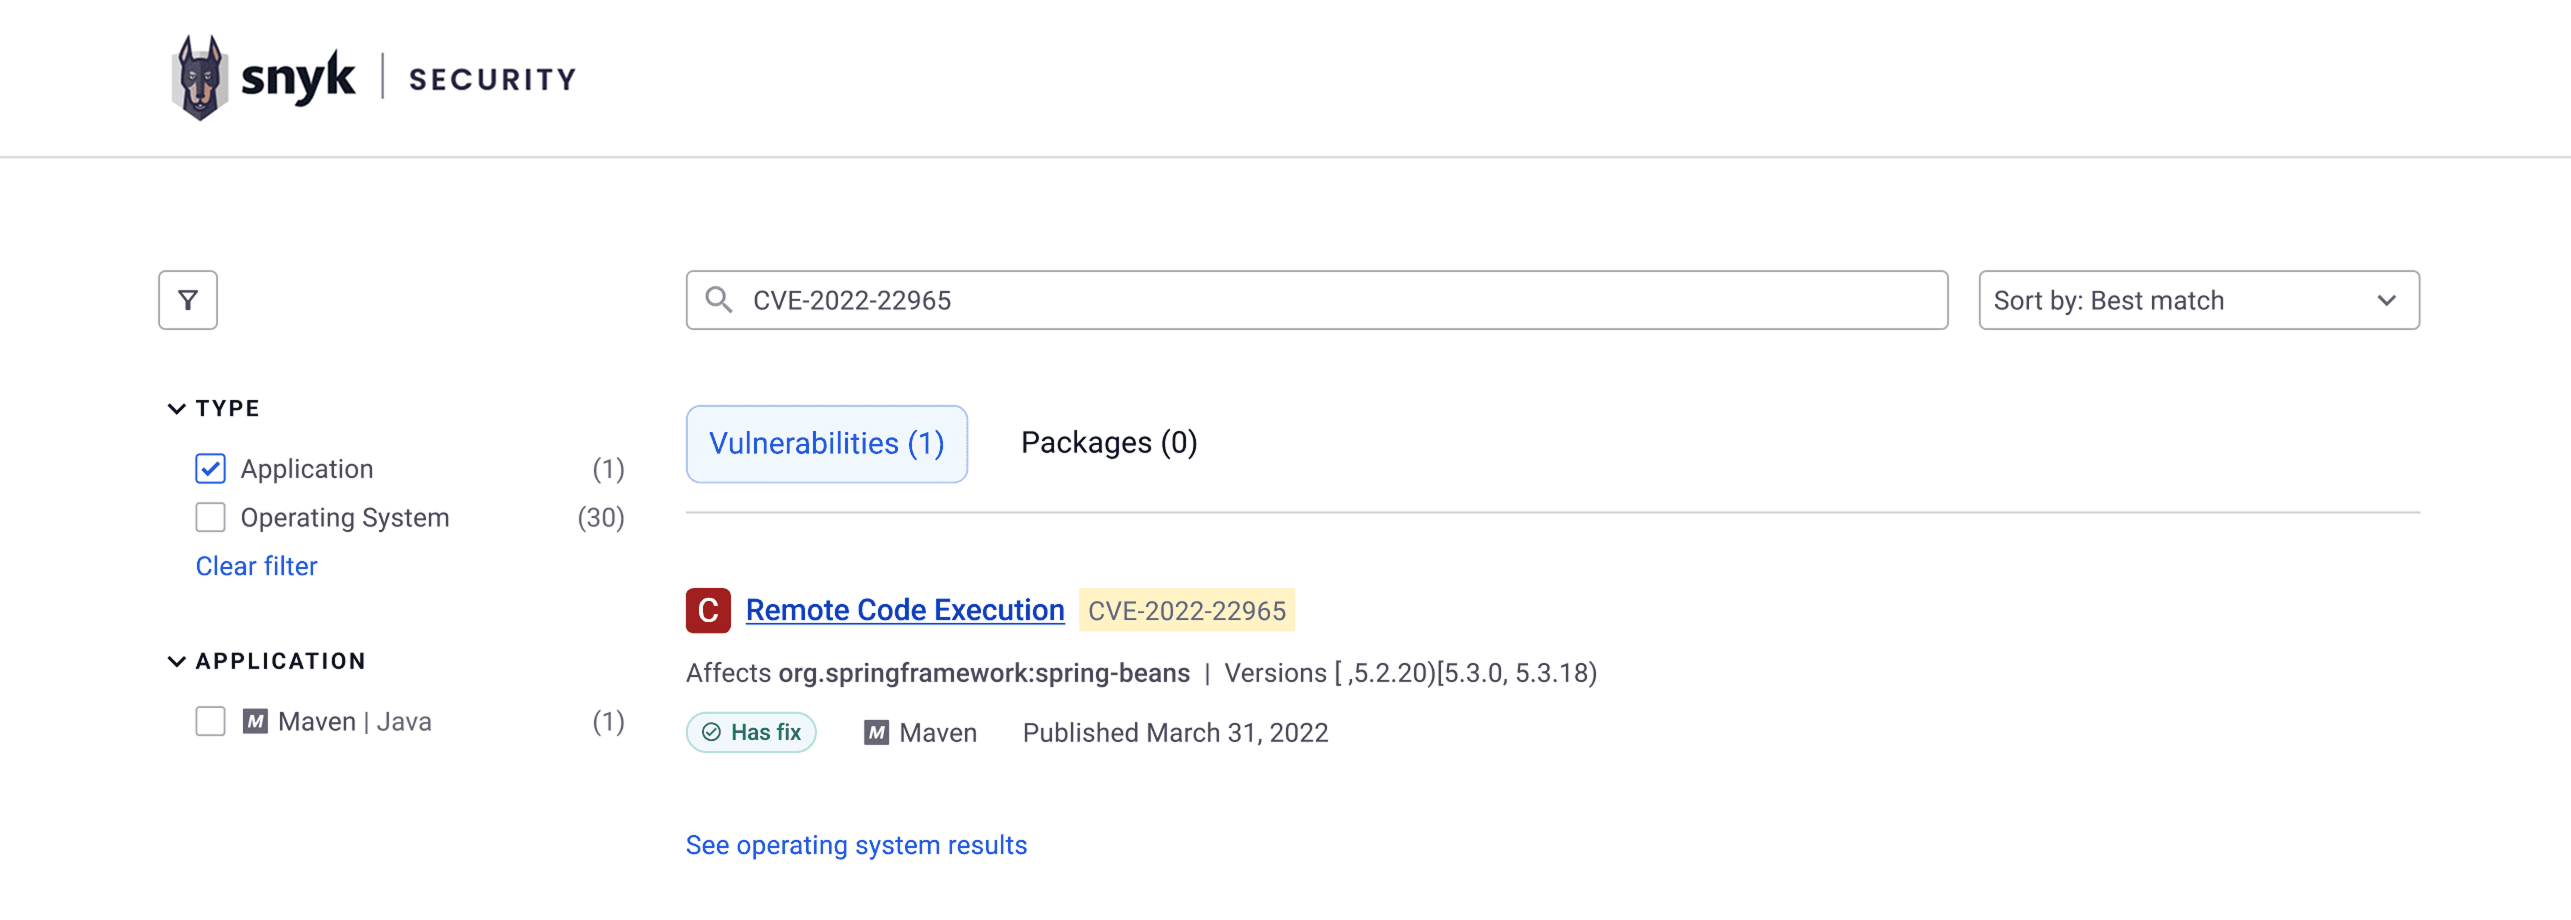Image resolution: width=2571 pixels, height=920 pixels.
Task: Click Published March 31, 2022 text
Action: click(1175, 734)
